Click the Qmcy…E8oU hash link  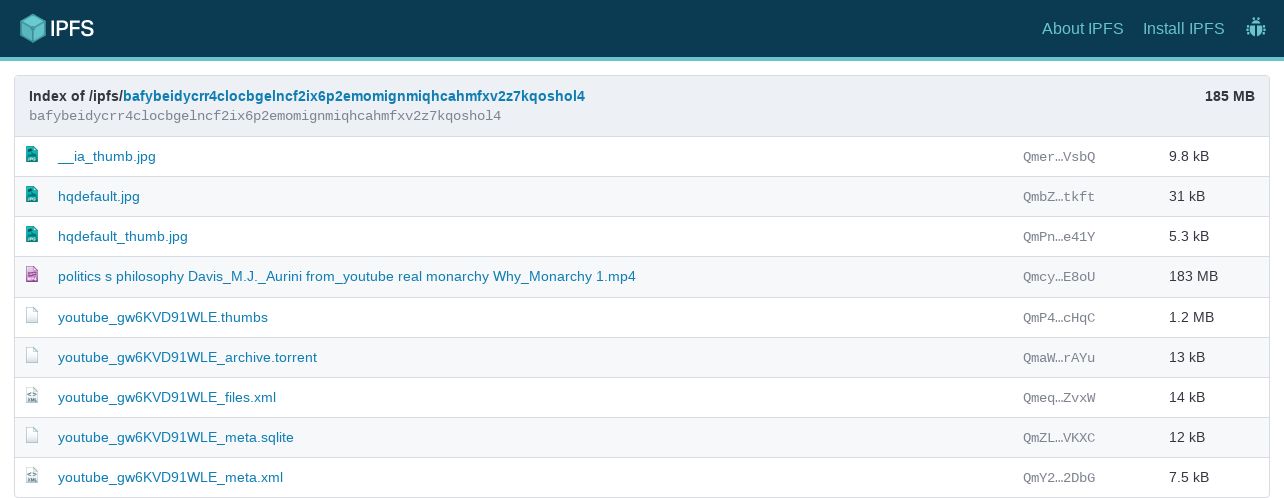click(1059, 277)
